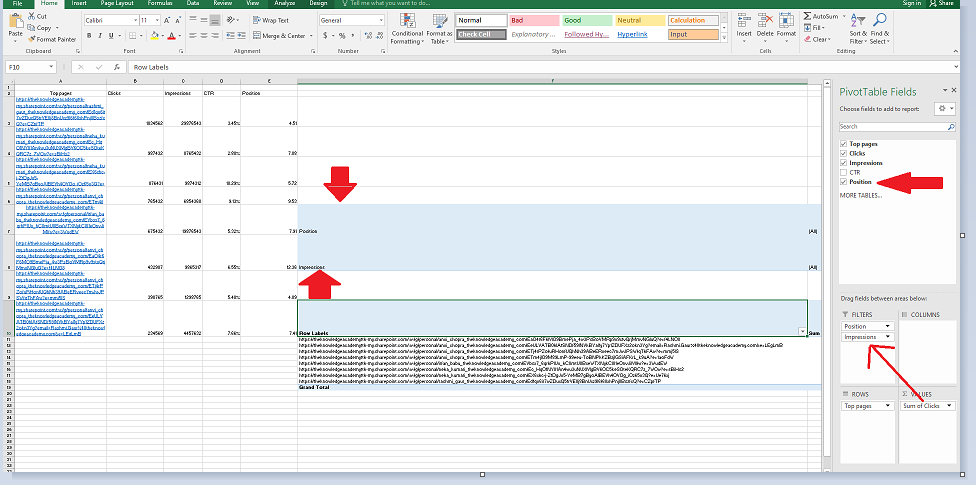Click the Wrap Text button
Image resolution: width=976 pixels, height=485 pixels.
tap(270, 20)
